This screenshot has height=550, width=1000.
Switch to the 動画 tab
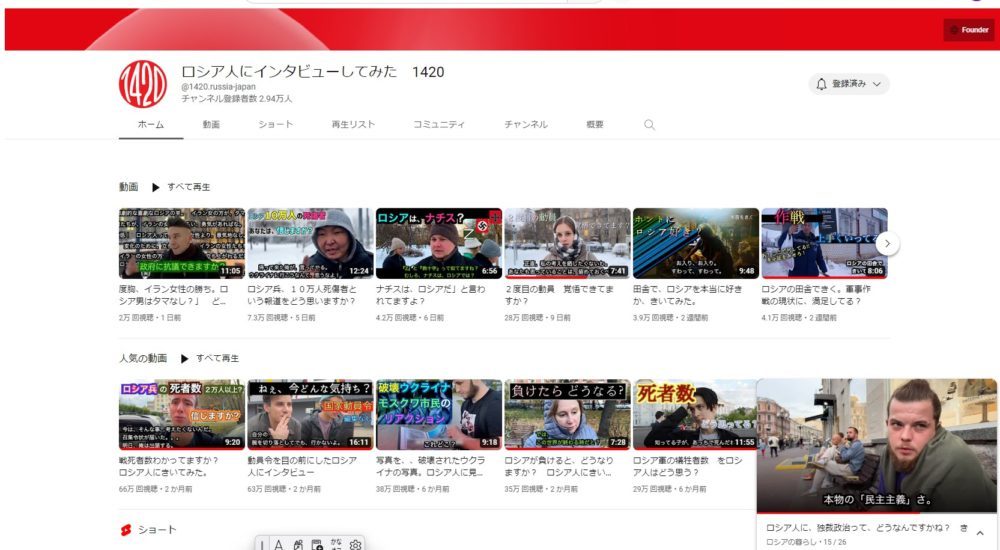(211, 124)
